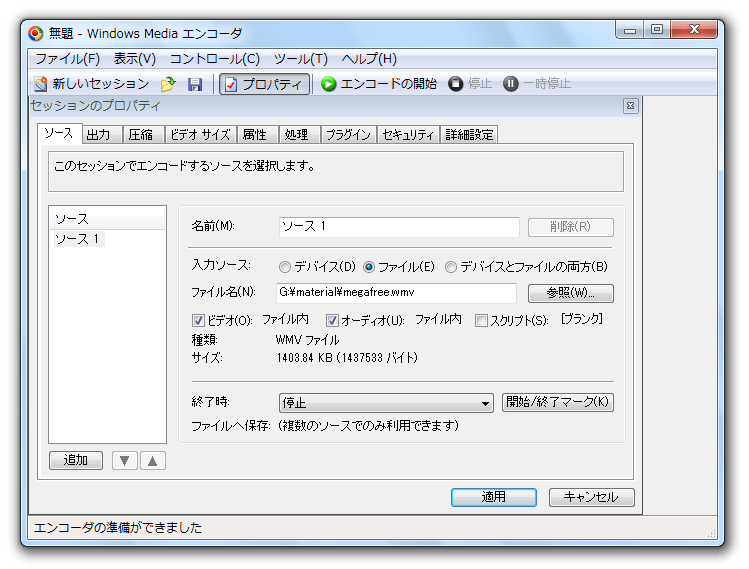Toggle the オーディオ(U) checkbox
This screenshot has height=569, width=749.
pos(332,320)
